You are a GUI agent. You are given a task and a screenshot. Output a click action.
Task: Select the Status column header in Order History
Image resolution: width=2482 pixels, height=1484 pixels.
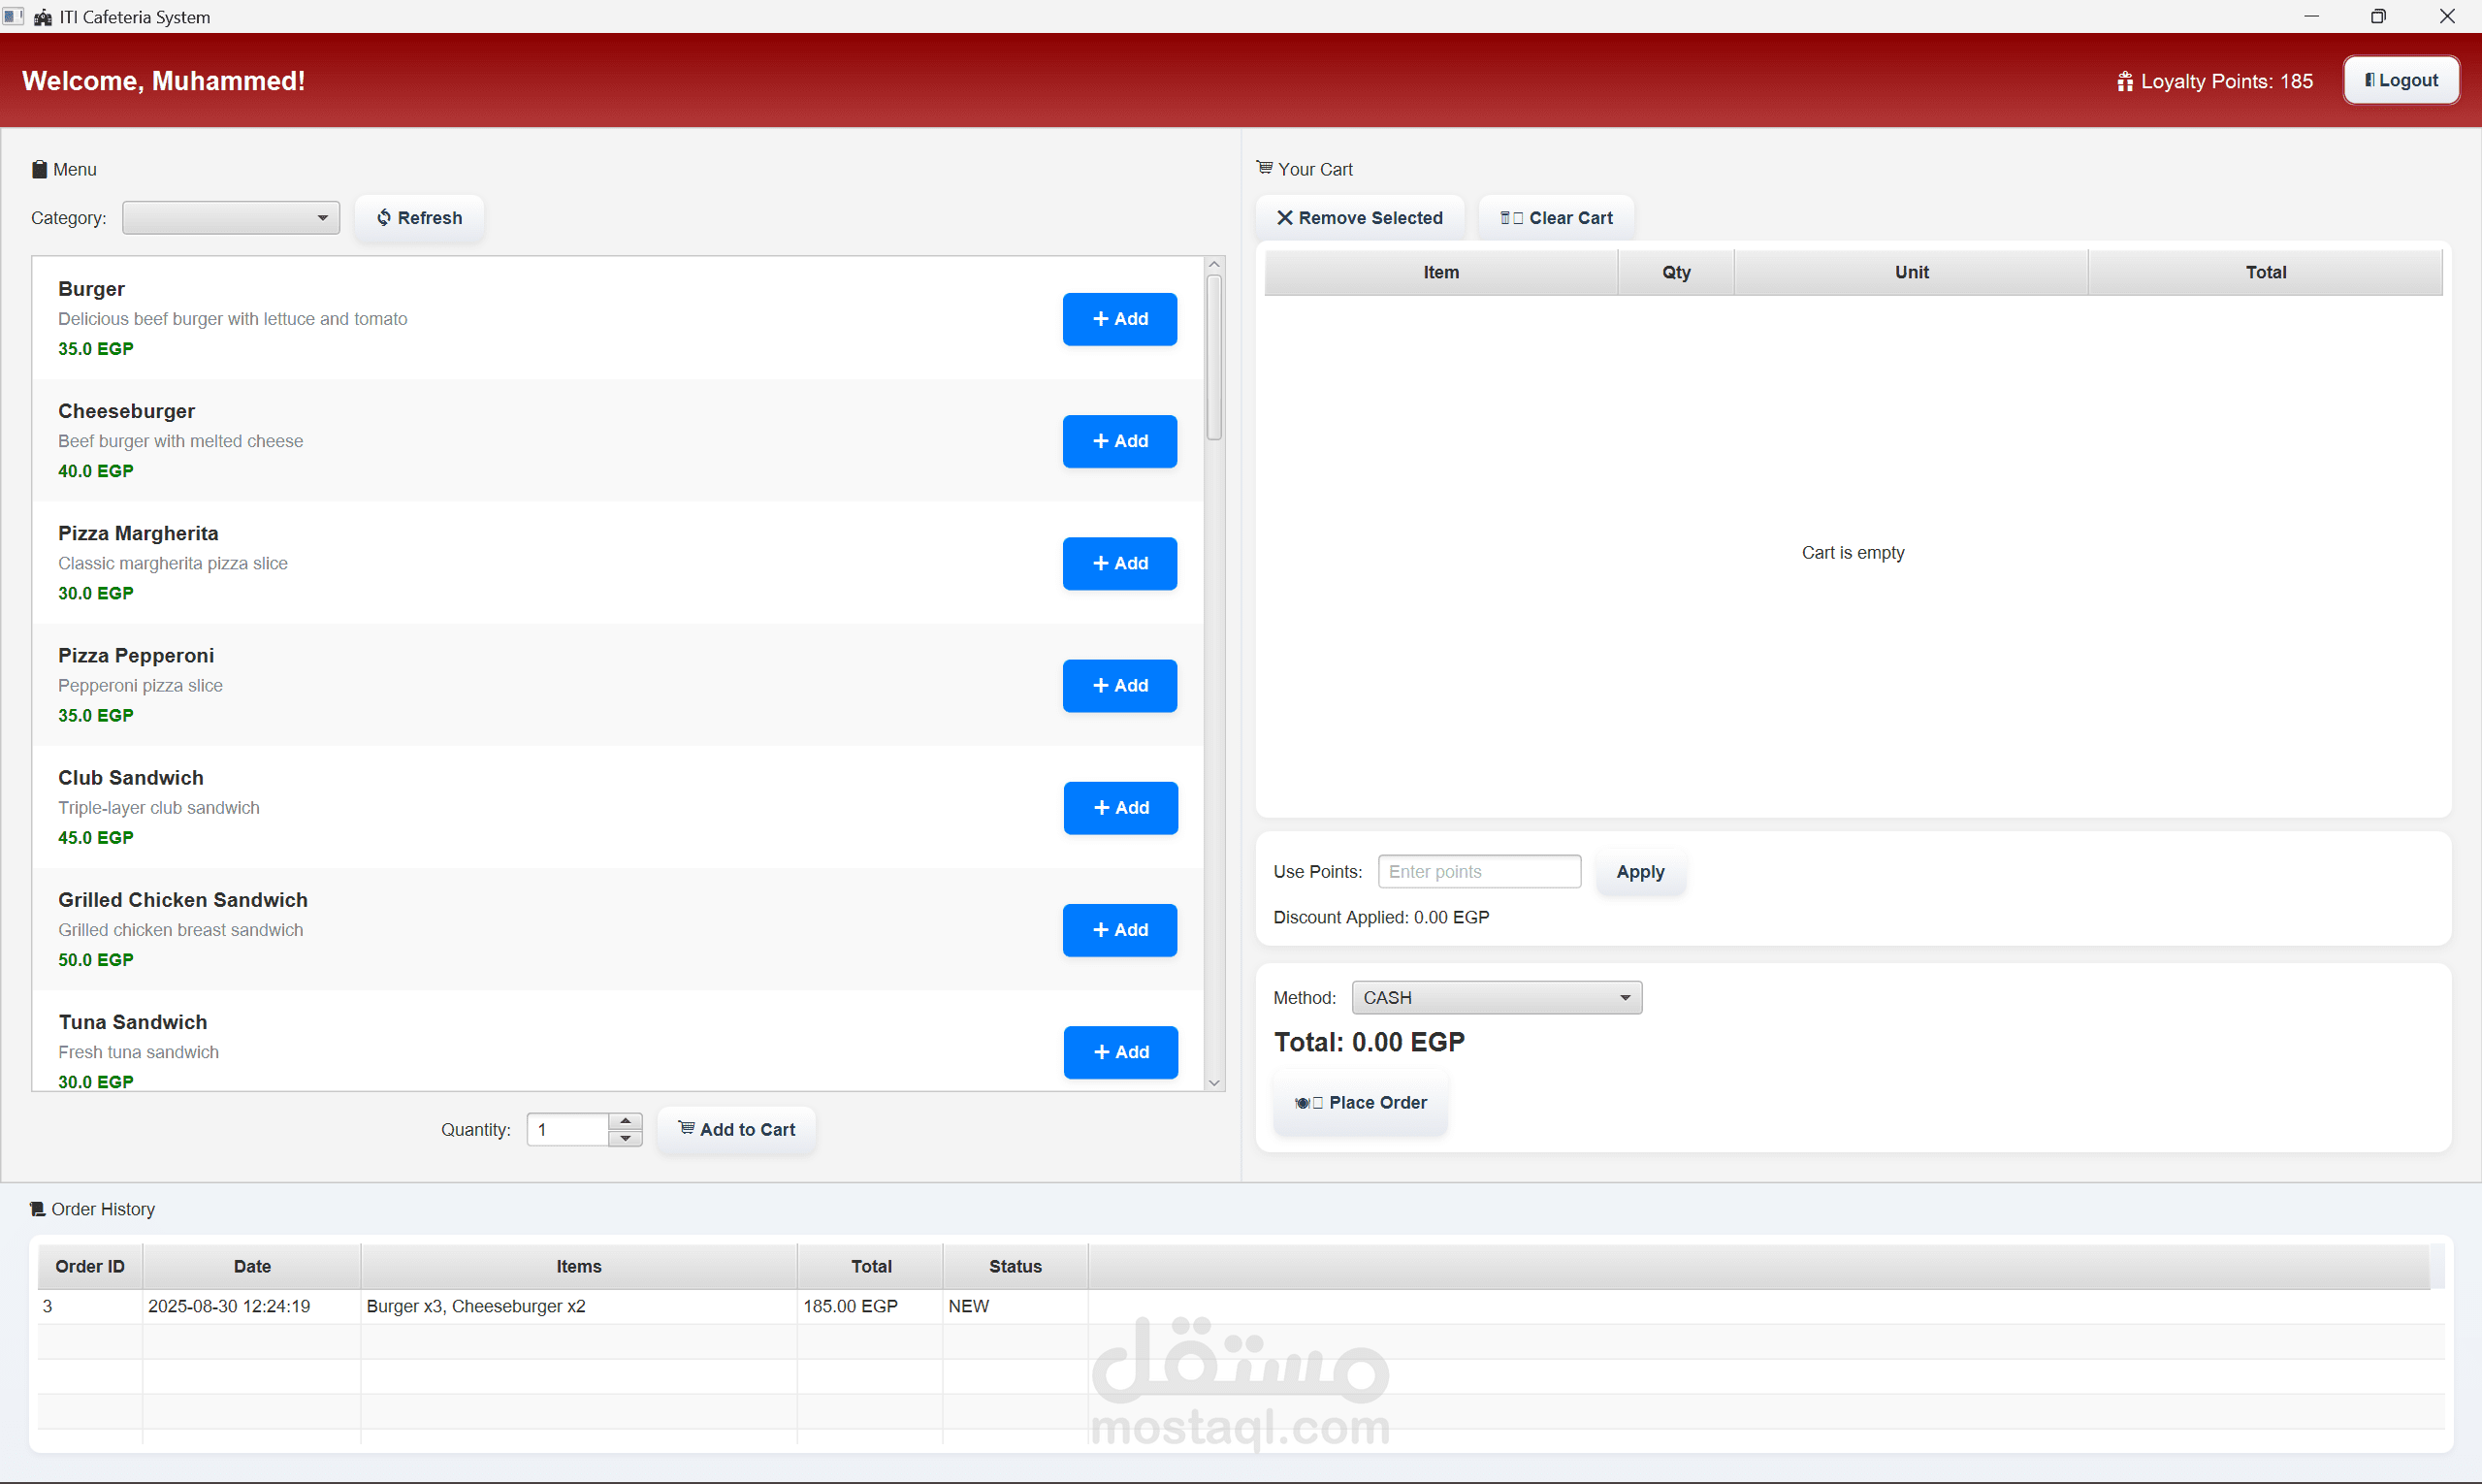click(x=1015, y=1265)
